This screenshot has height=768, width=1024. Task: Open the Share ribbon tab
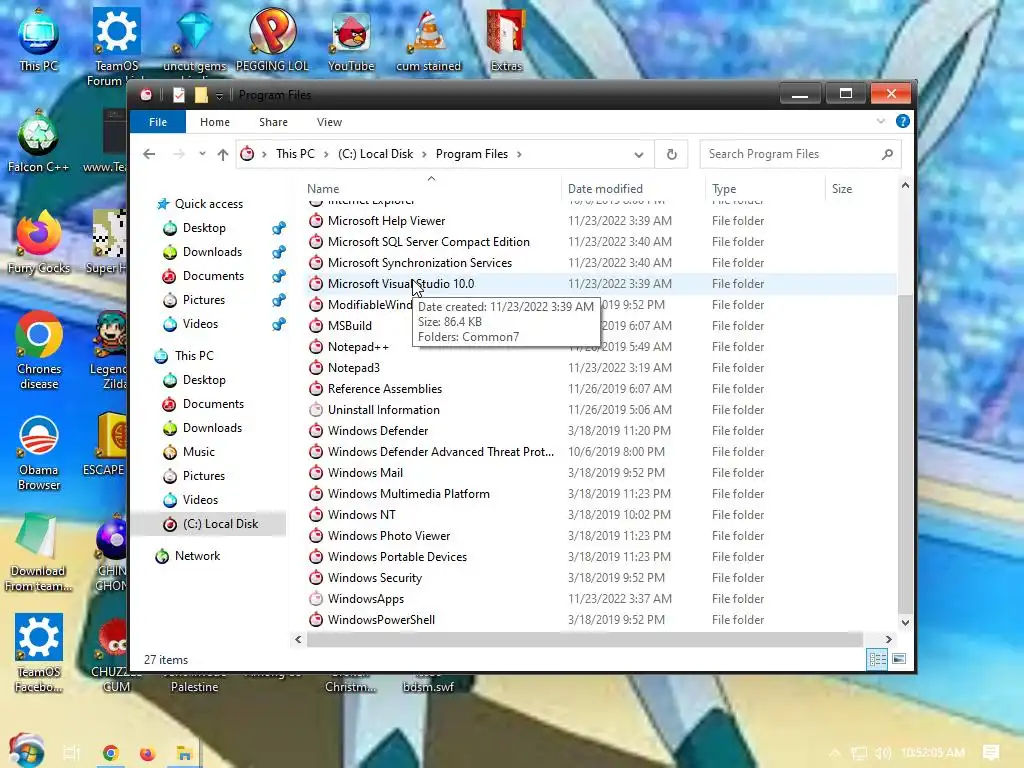[273, 122]
